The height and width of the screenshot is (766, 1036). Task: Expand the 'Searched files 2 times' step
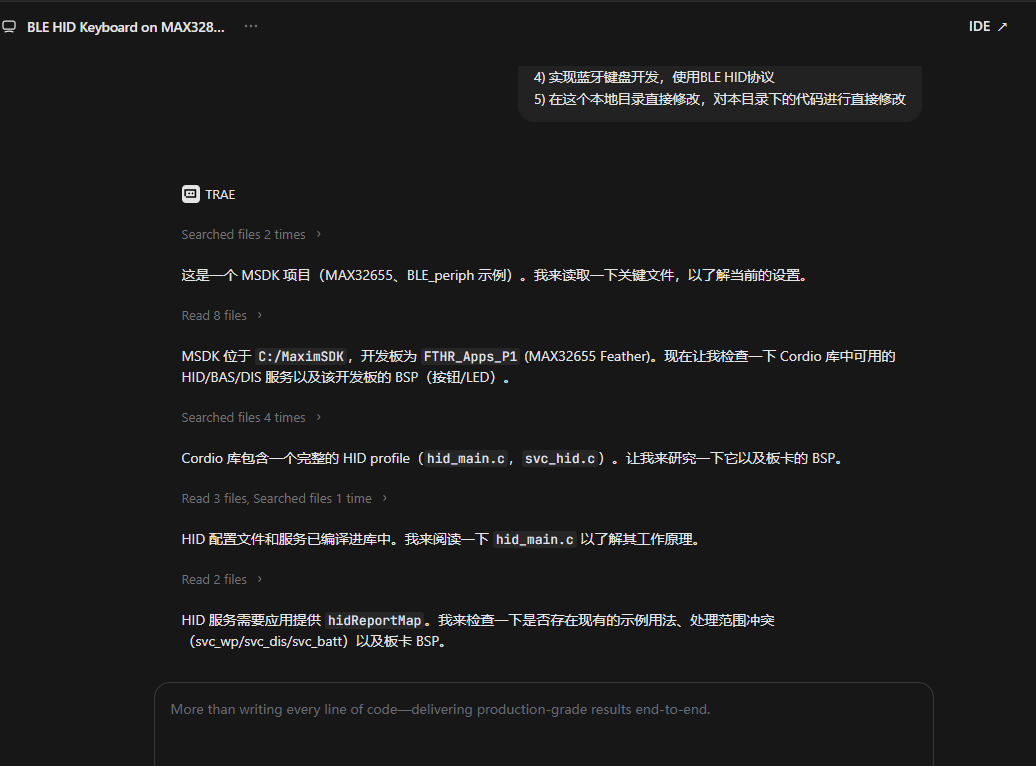tap(251, 235)
